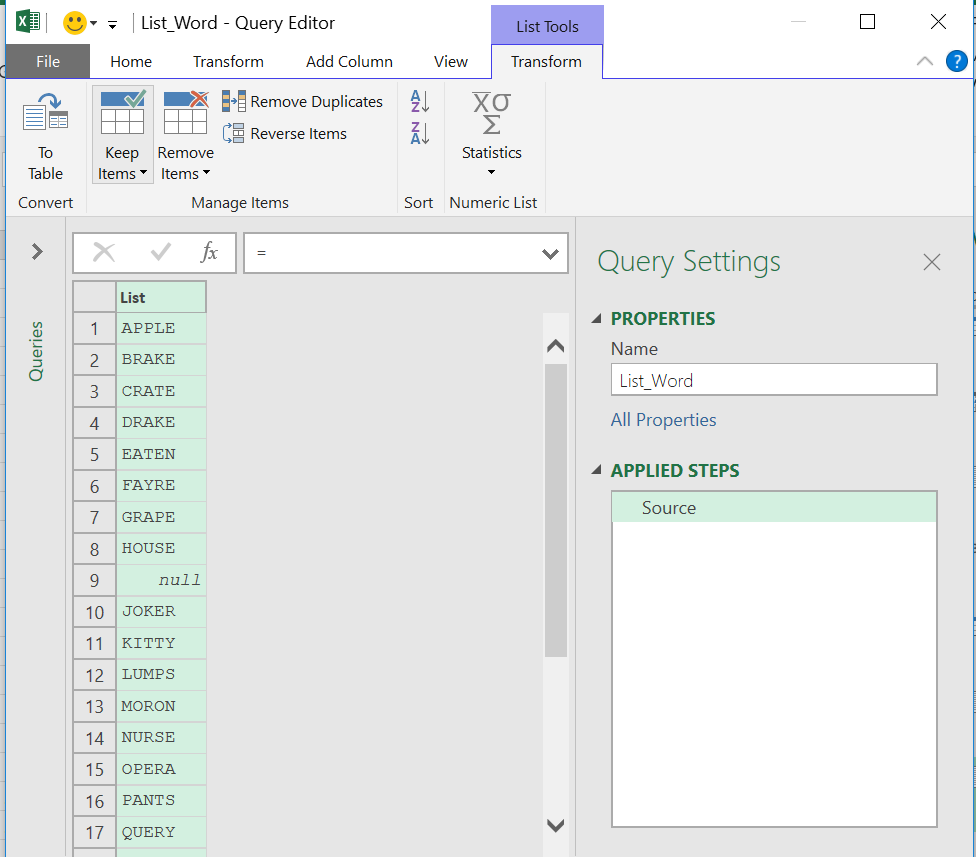Image resolution: width=976 pixels, height=857 pixels.
Task: Select the CRATE list item
Action: [161, 391]
